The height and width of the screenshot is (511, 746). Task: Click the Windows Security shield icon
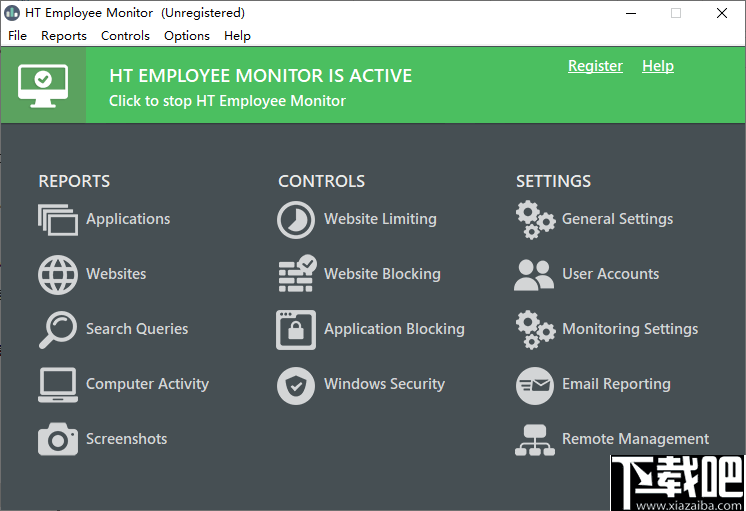[296, 385]
